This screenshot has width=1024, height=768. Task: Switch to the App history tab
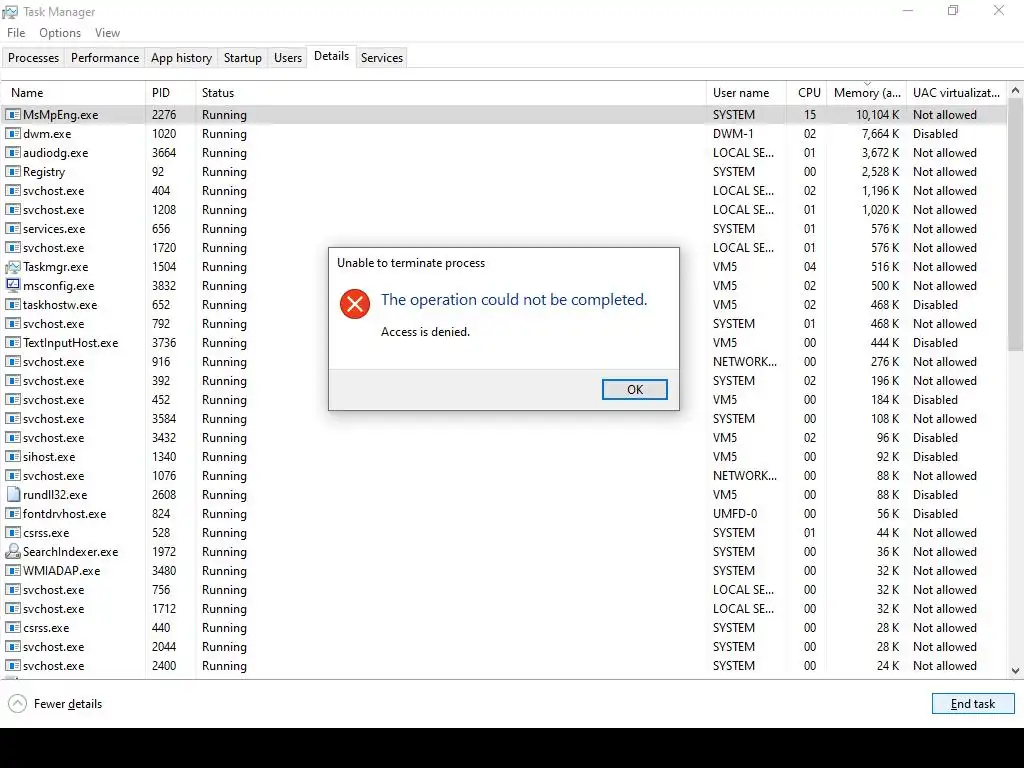[182, 57]
